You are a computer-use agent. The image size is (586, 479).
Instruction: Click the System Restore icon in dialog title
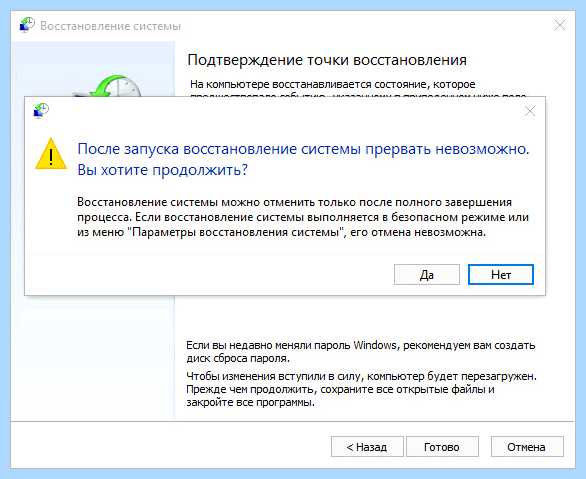41,110
